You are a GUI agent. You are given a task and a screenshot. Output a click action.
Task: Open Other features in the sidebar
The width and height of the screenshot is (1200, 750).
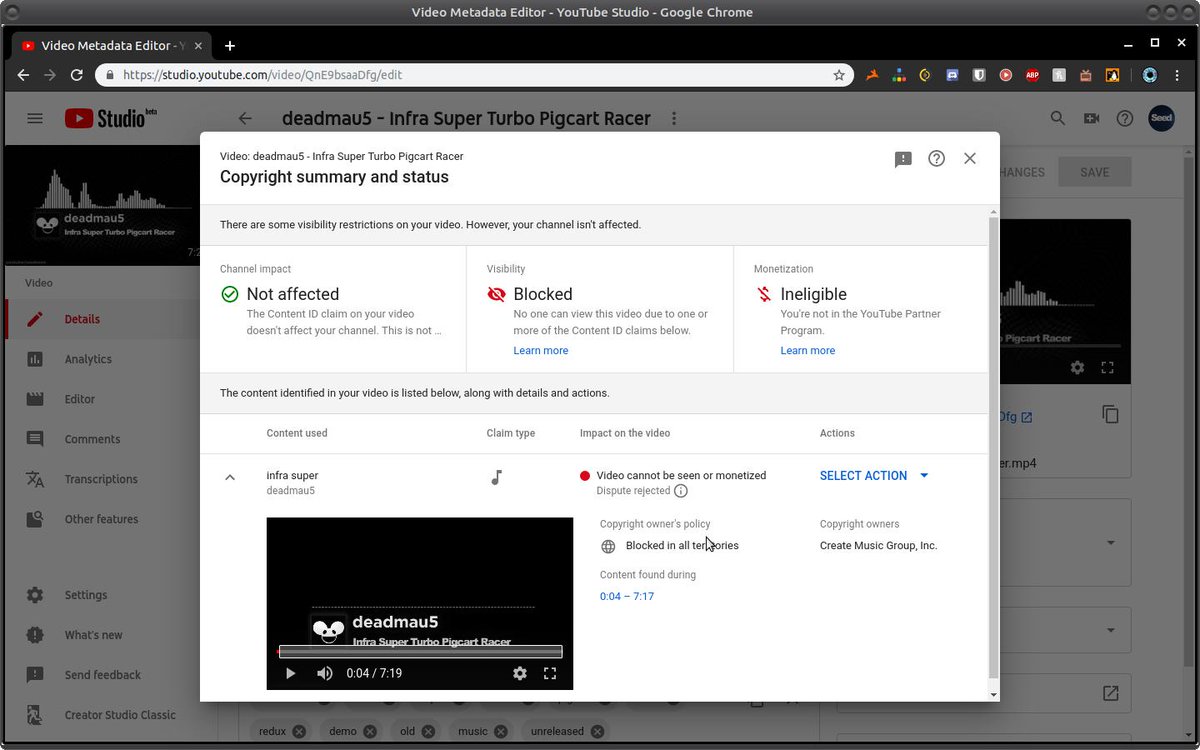coord(102,519)
